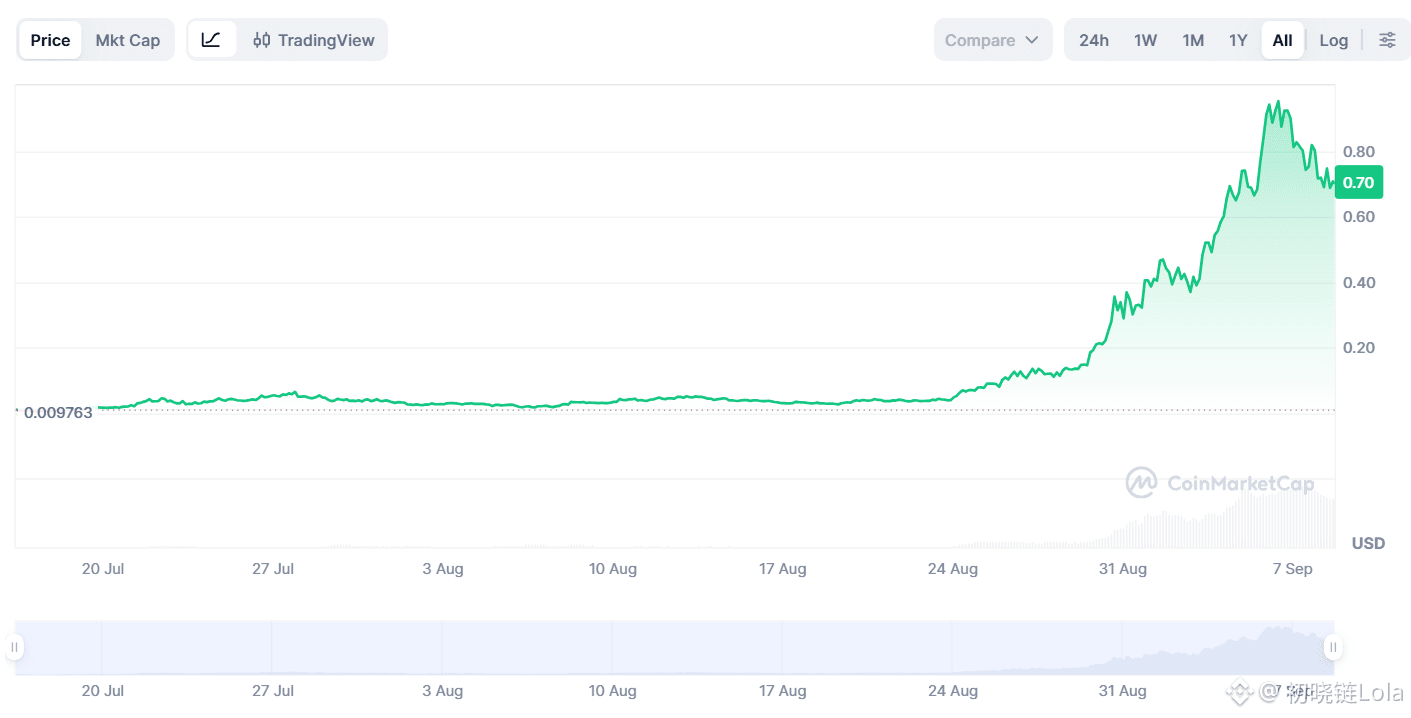Select the 1M time range

pos(1193,40)
